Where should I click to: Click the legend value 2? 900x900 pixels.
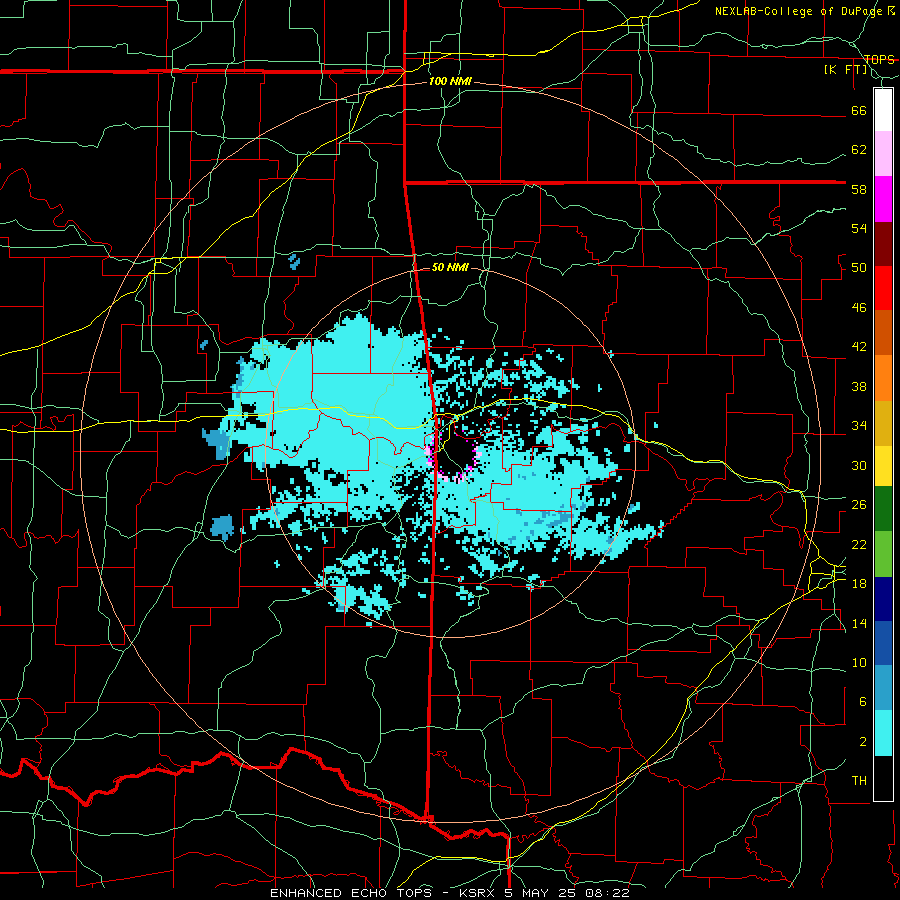(863, 741)
